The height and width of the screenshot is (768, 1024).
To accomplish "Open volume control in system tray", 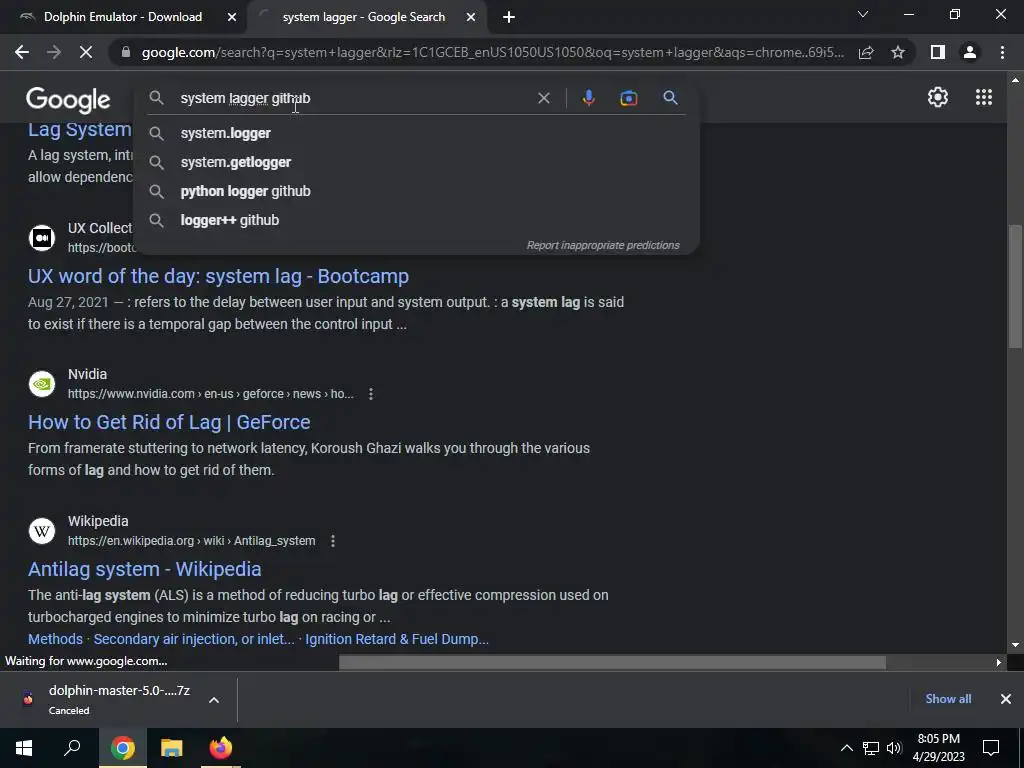I will (x=894, y=748).
